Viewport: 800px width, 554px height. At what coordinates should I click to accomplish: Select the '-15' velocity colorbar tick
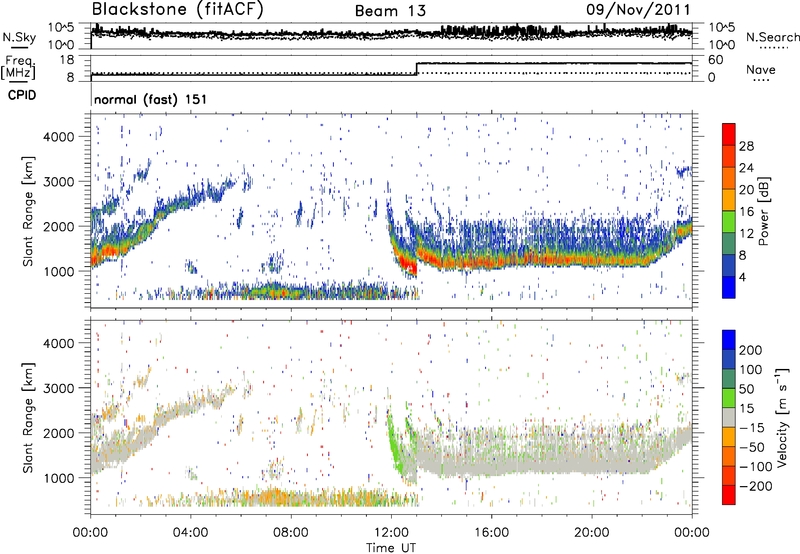752,428
